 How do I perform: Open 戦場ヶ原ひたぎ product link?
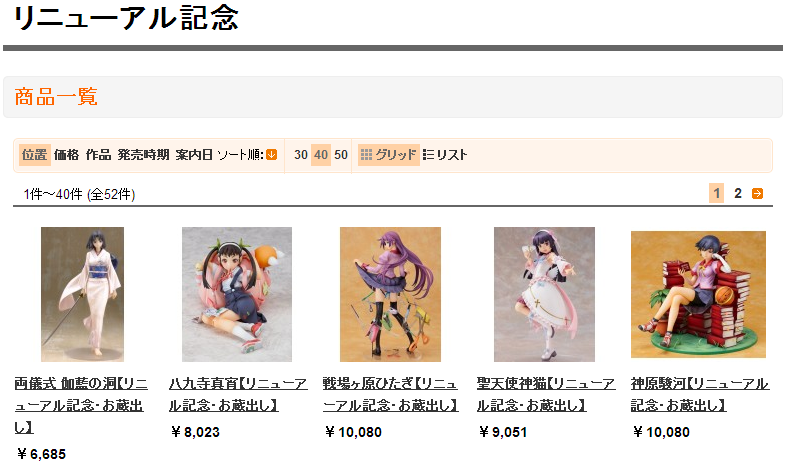(x=390, y=395)
